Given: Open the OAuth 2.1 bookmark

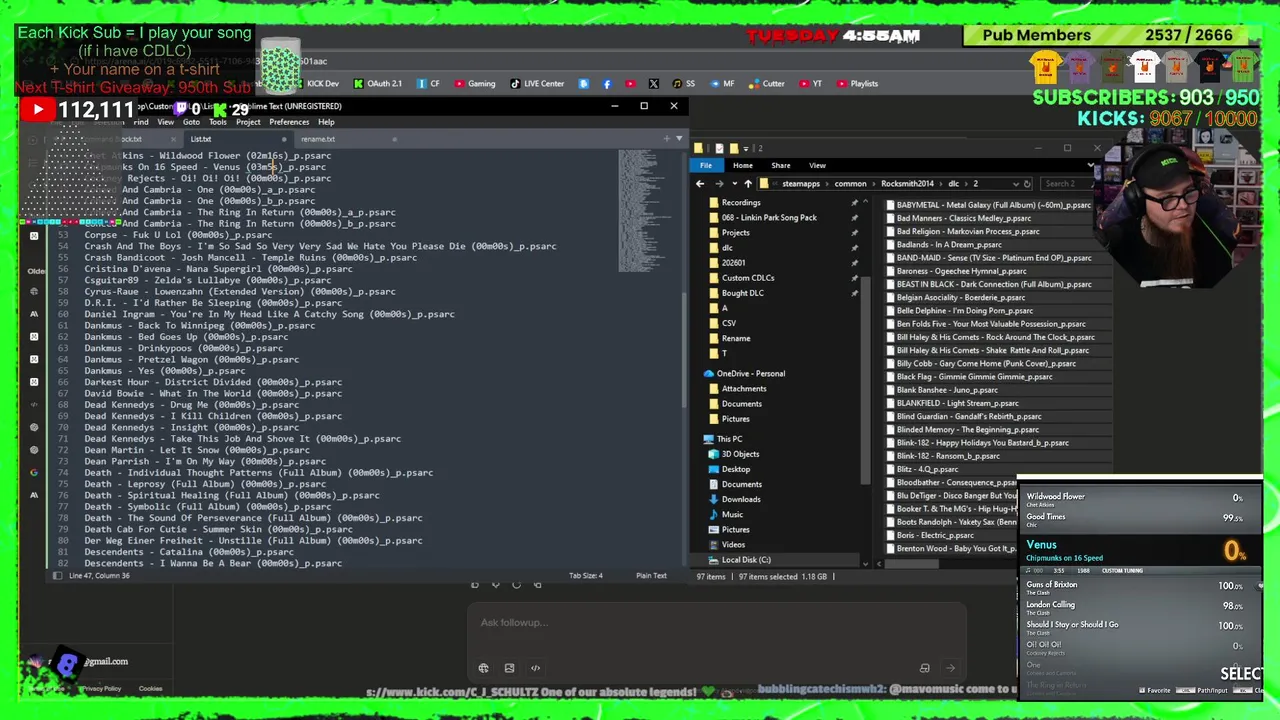Looking at the screenshot, I should click(378, 84).
